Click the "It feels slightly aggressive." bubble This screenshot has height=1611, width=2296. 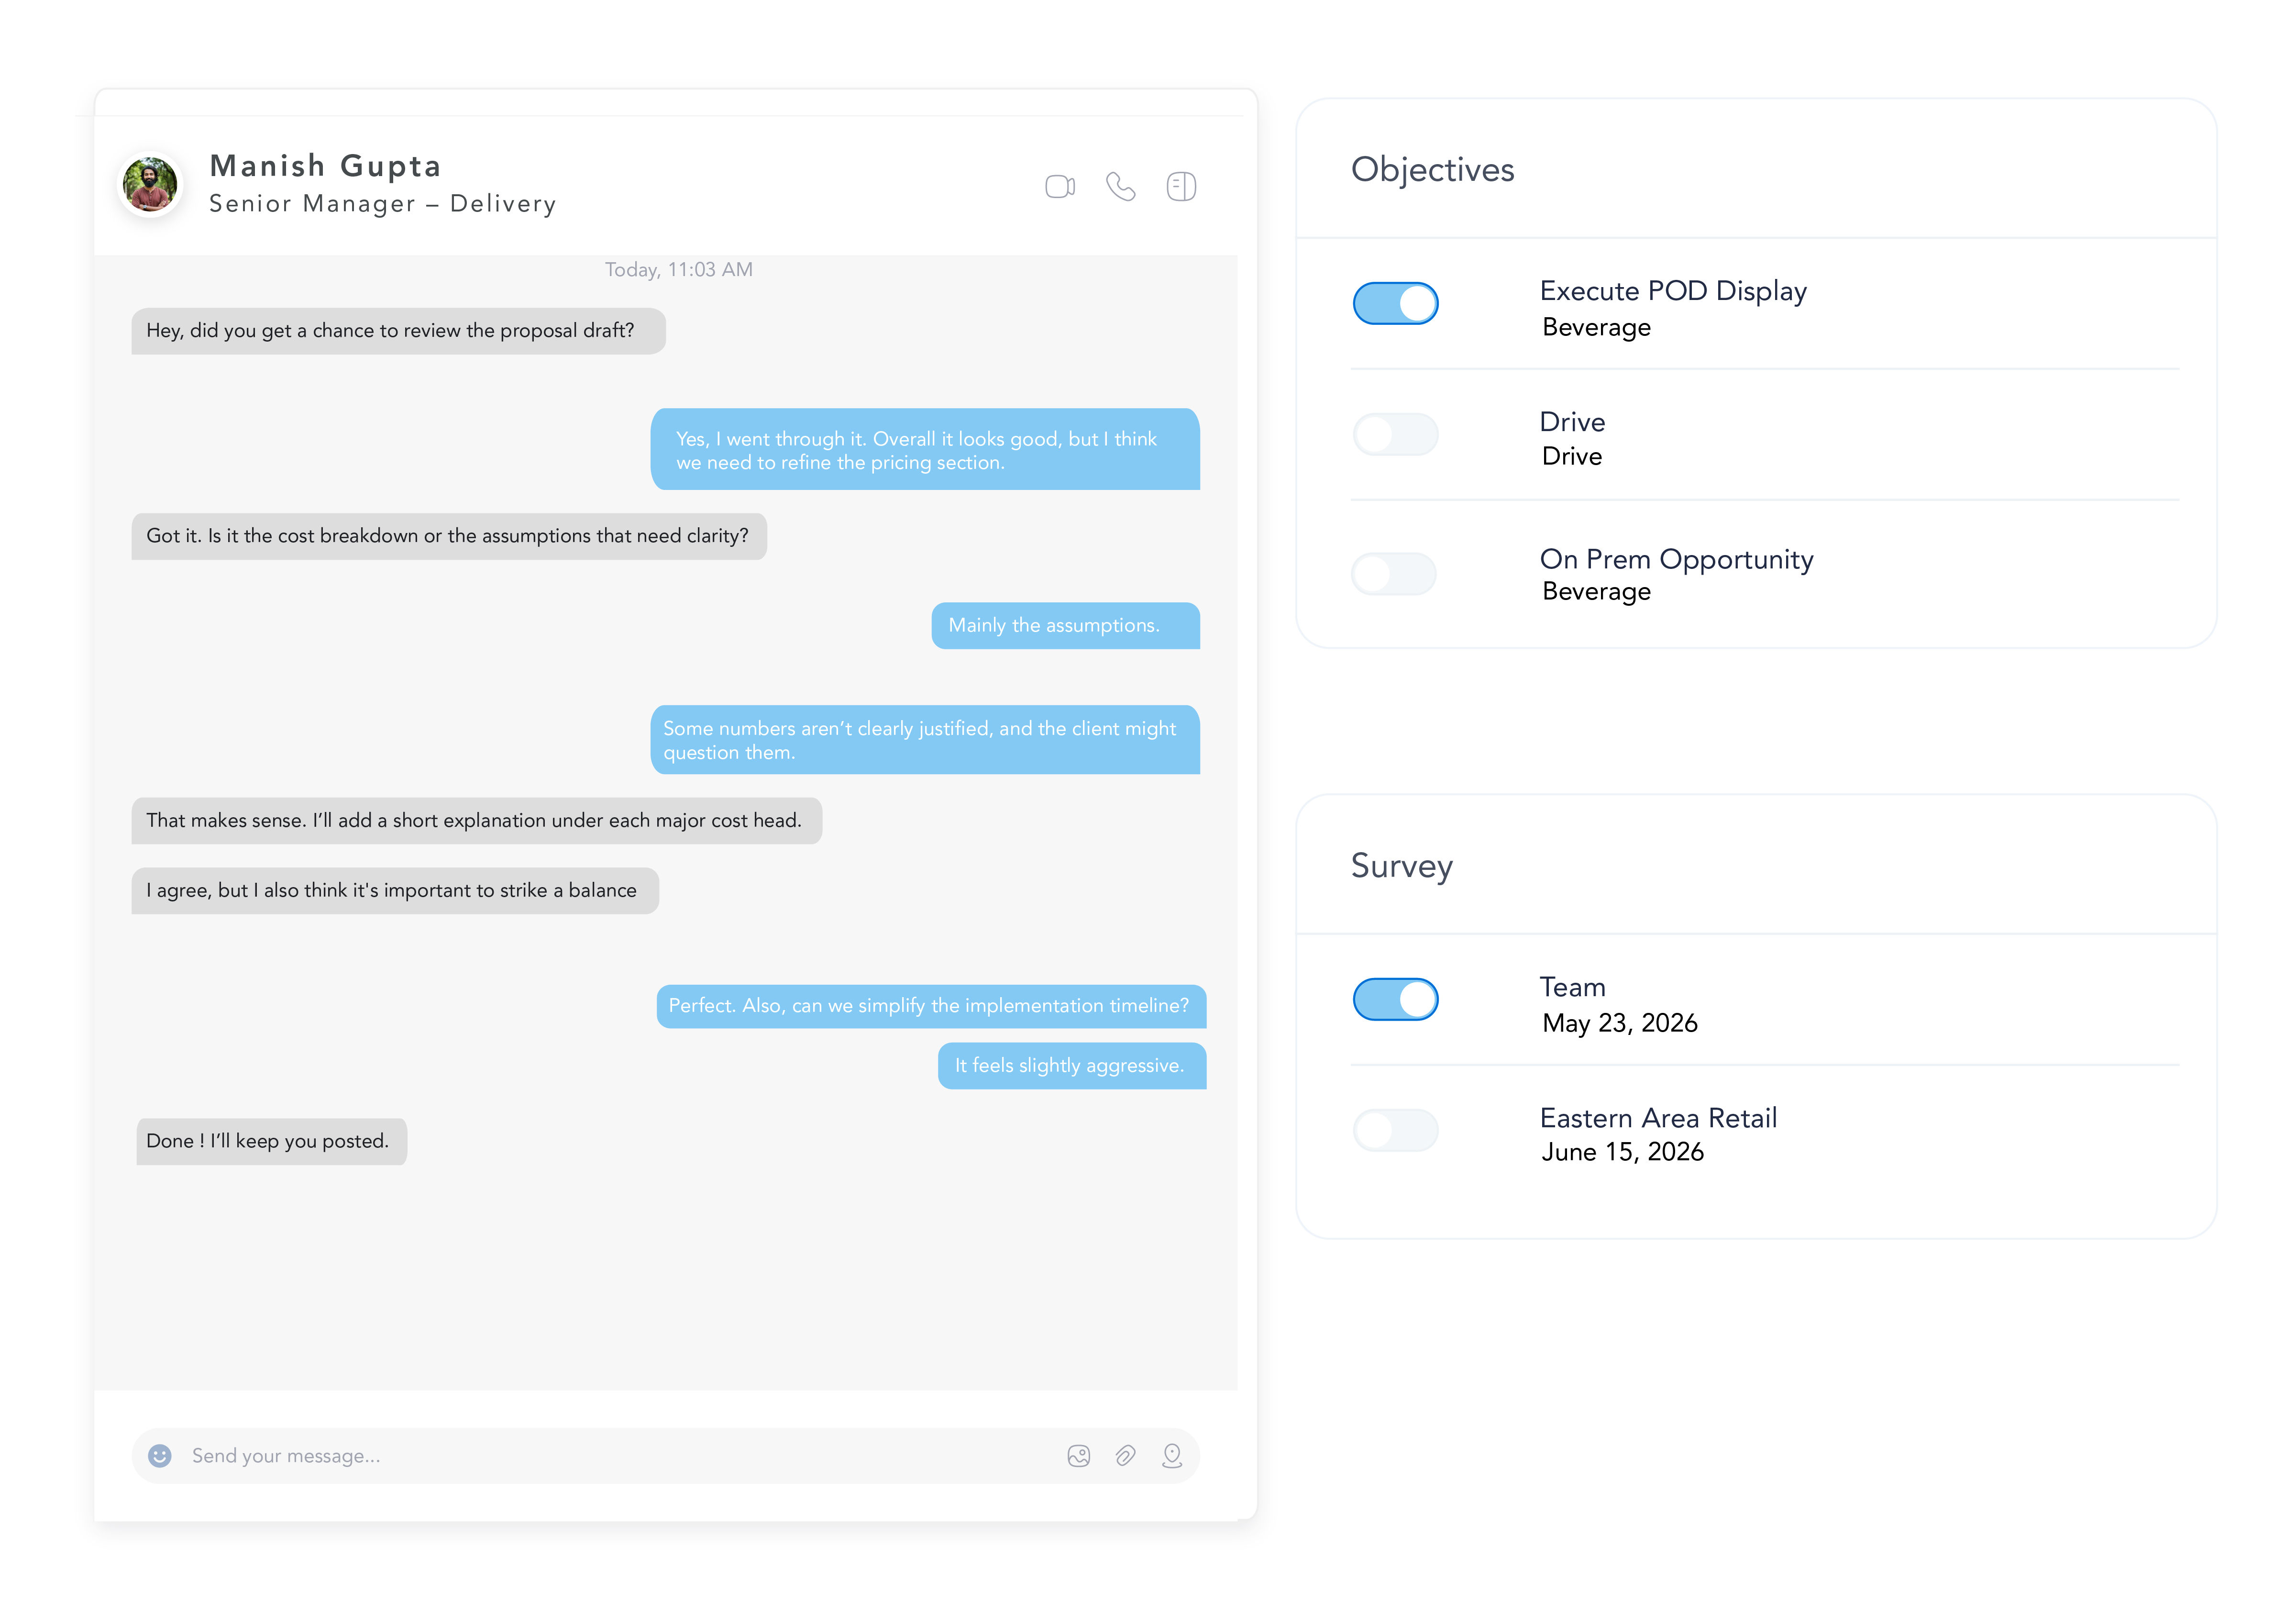click(1071, 1066)
